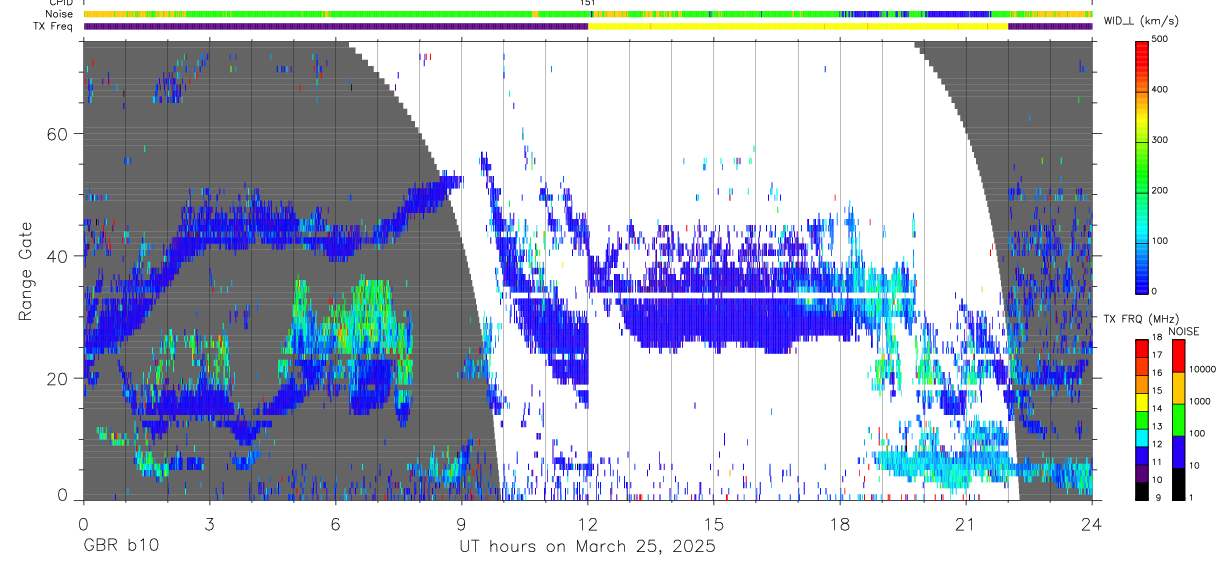Image resolution: width=1228 pixels, height=567 pixels.
Task: Click Range Gate tick label '20'
Action: 58,379
